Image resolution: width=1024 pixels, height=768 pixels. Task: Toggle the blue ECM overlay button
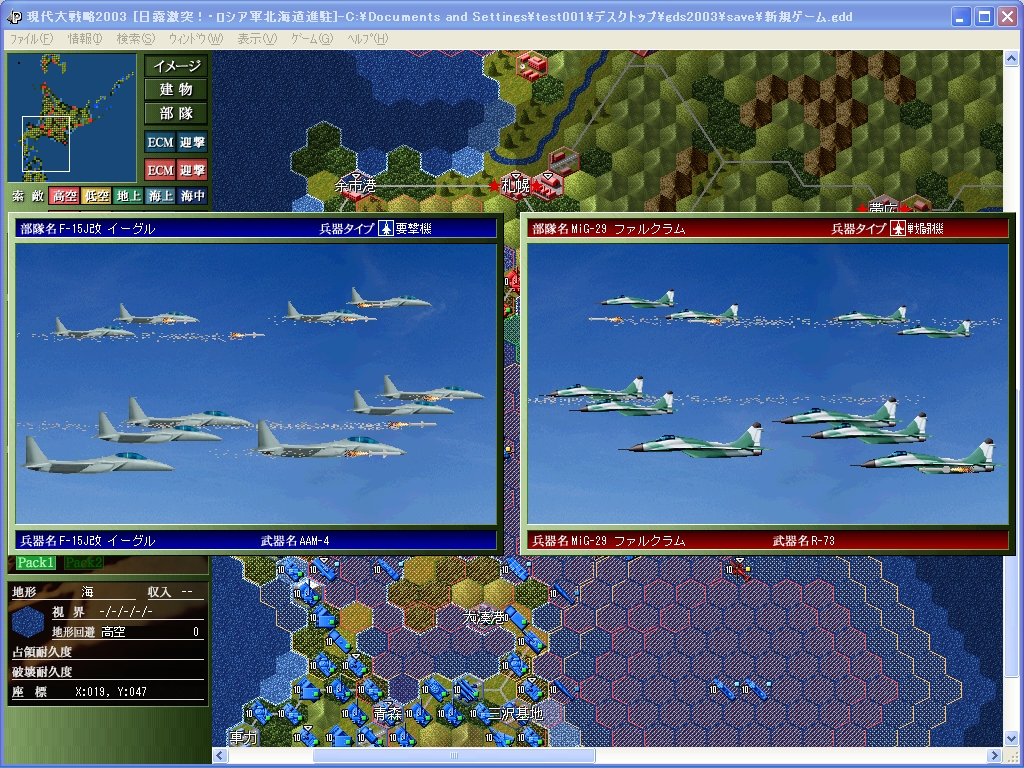click(x=160, y=142)
